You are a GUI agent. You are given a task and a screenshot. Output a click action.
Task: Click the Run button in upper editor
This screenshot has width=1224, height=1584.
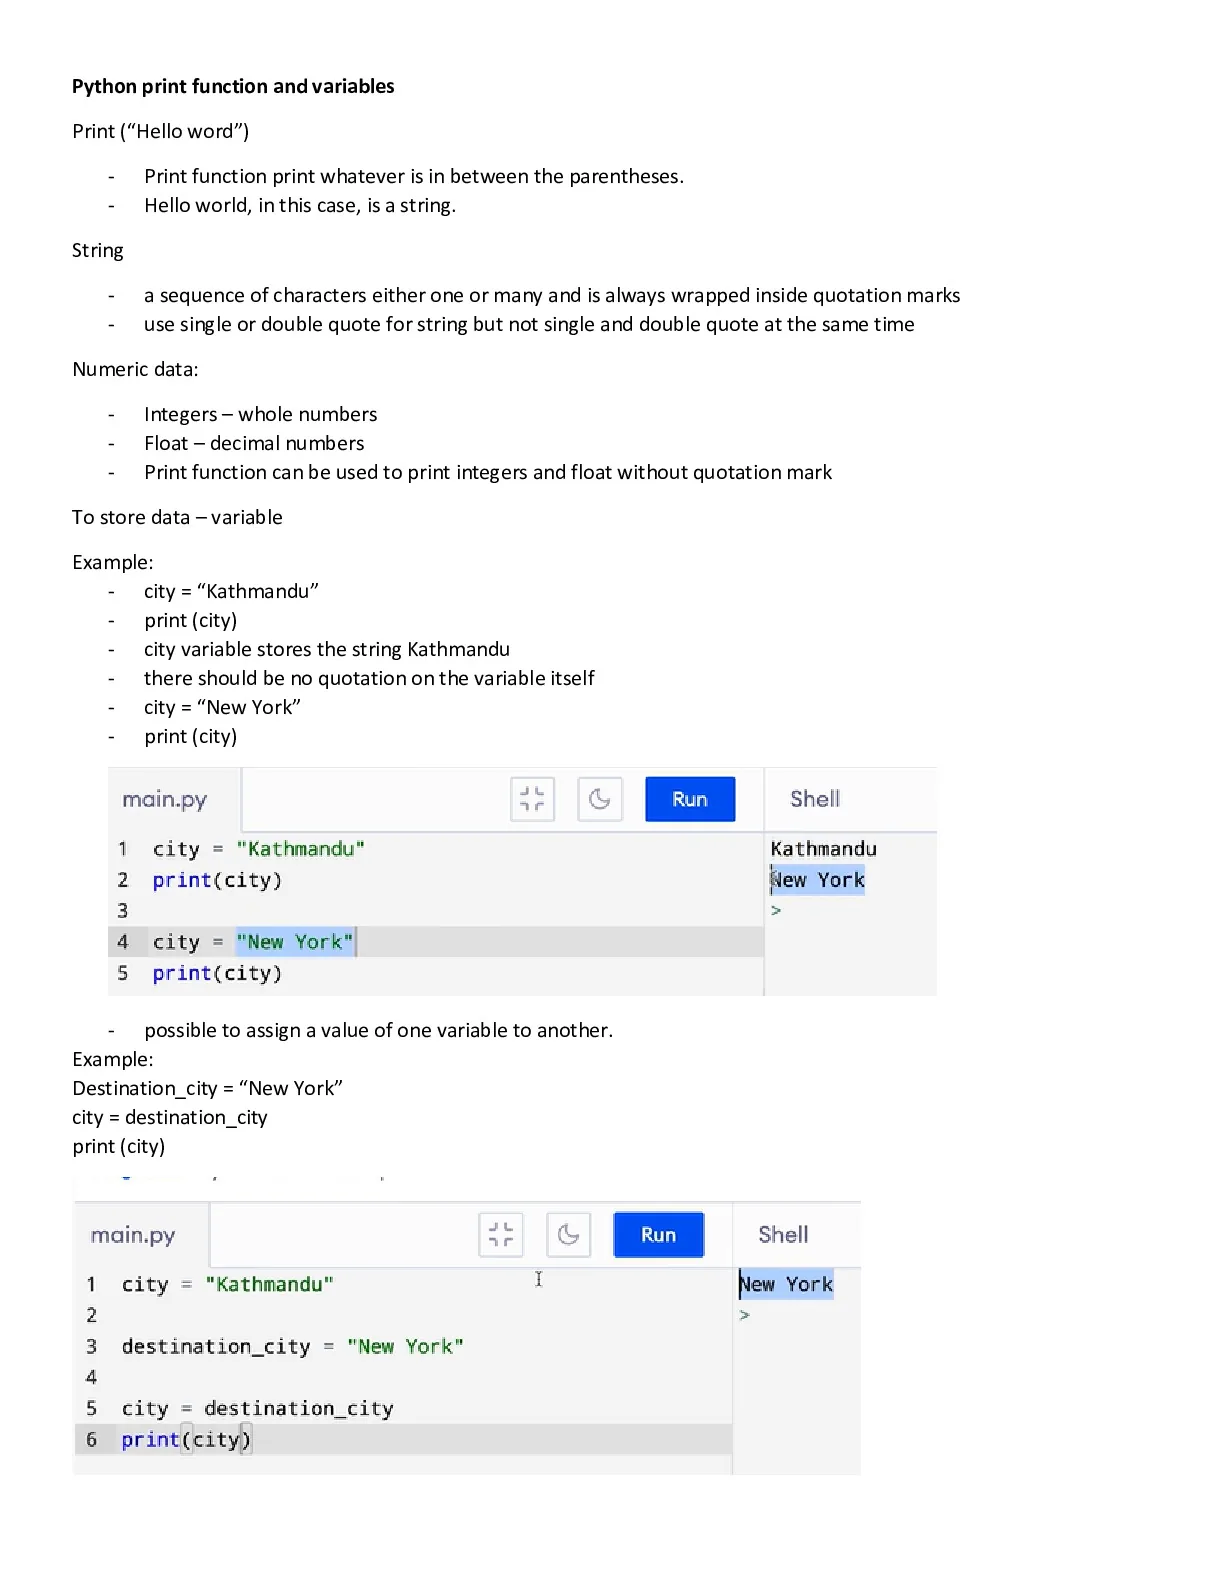tap(690, 799)
